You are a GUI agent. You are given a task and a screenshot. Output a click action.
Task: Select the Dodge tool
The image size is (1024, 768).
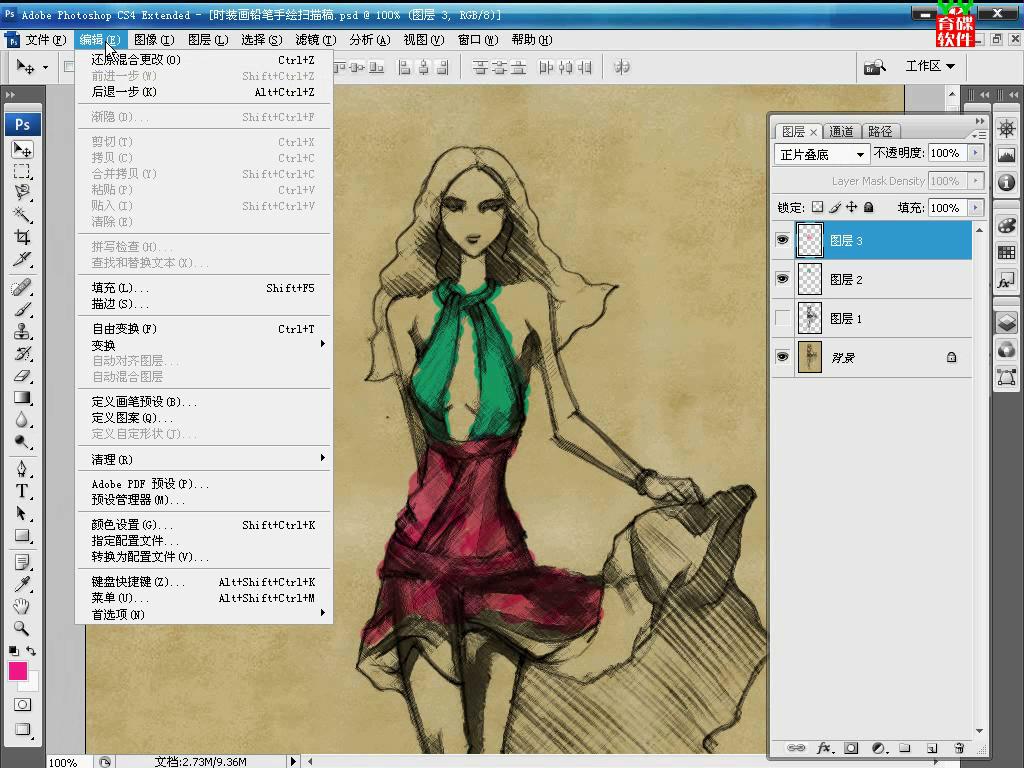click(x=22, y=442)
